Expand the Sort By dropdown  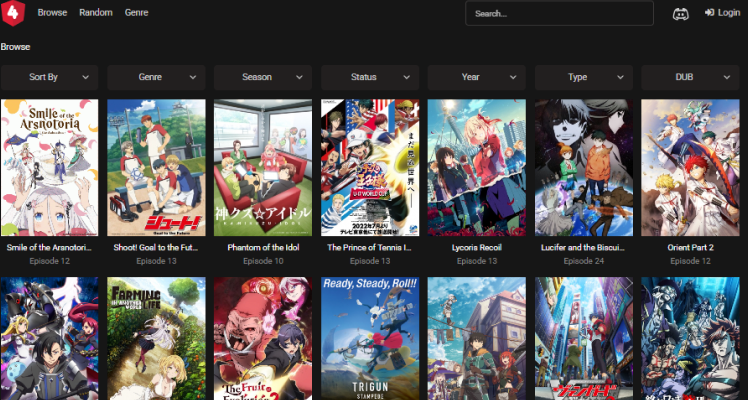(x=49, y=77)
